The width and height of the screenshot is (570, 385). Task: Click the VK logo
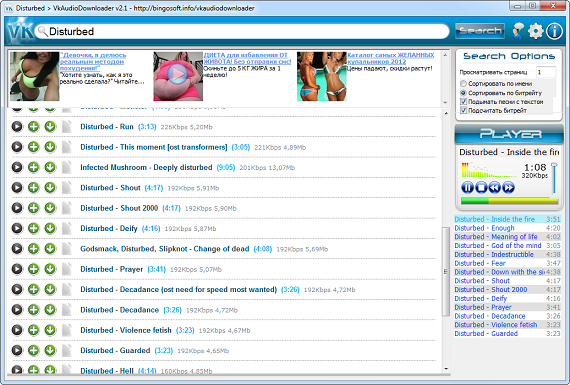pyautogui.click(x=20, y=32)
